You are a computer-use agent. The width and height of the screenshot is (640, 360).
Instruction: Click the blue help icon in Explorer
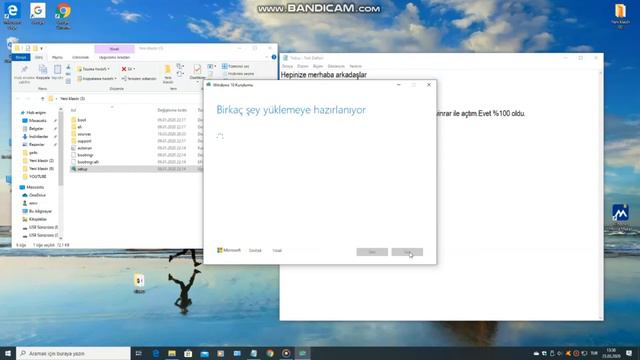pos(274,57)
